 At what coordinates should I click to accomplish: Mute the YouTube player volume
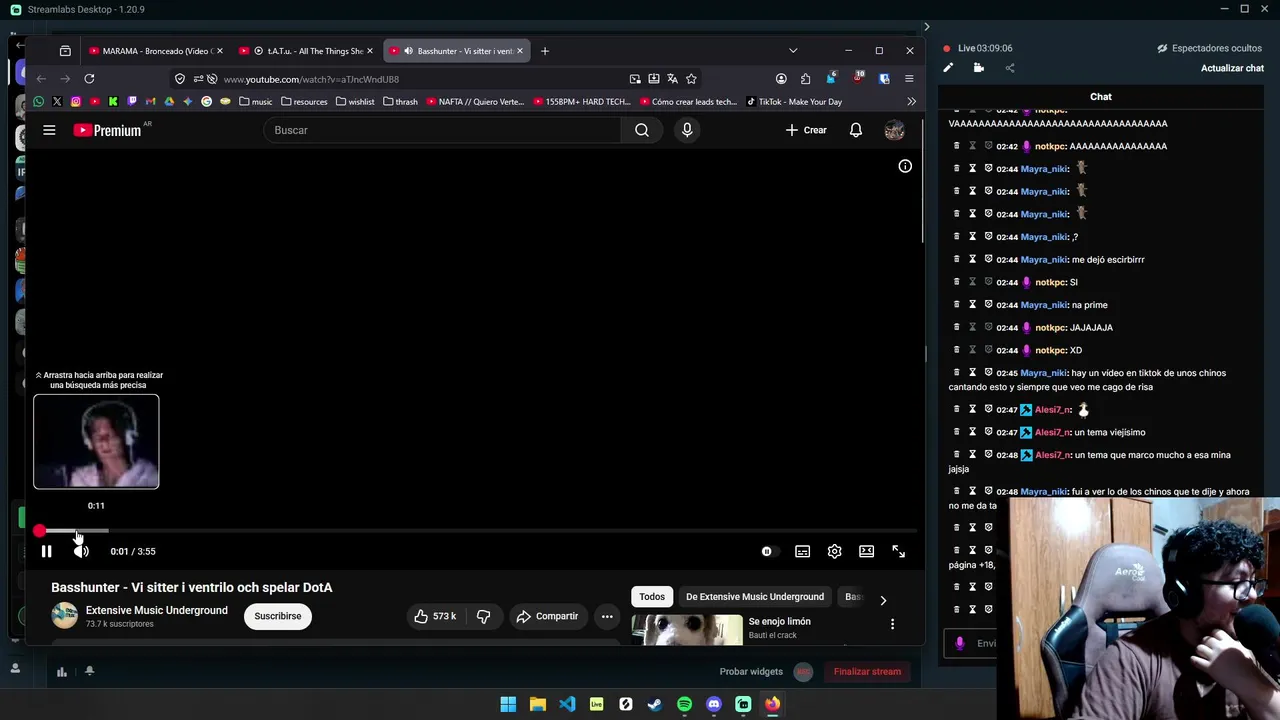click(x=81, y=551)
